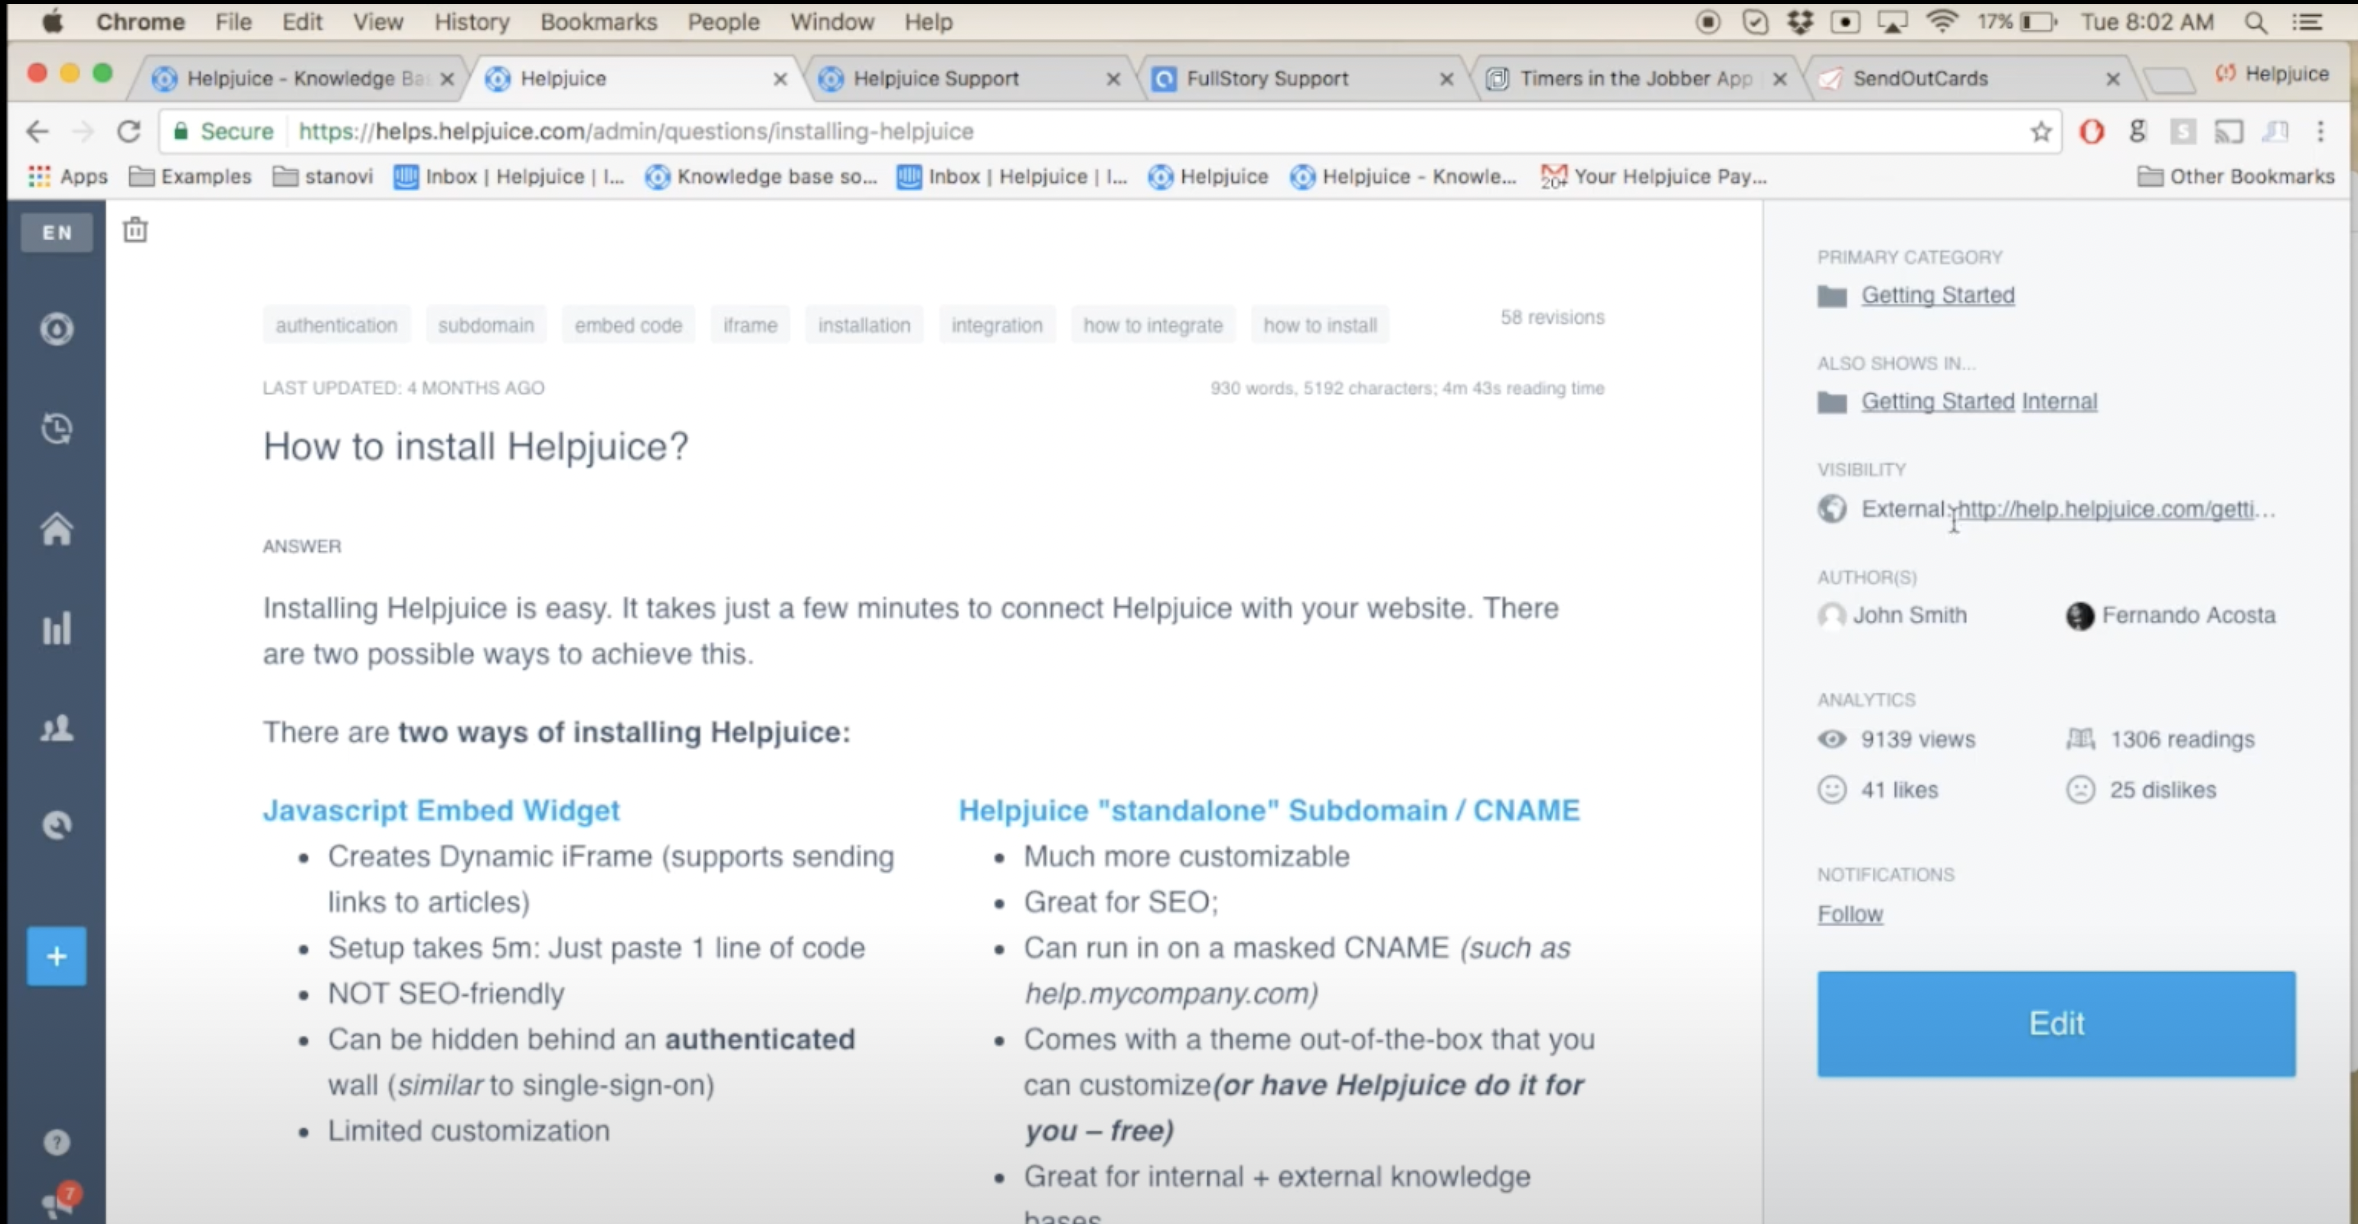Screen dimensions: 2358x1224
Task: Click the subdomain tag
Action: [486, 325]
